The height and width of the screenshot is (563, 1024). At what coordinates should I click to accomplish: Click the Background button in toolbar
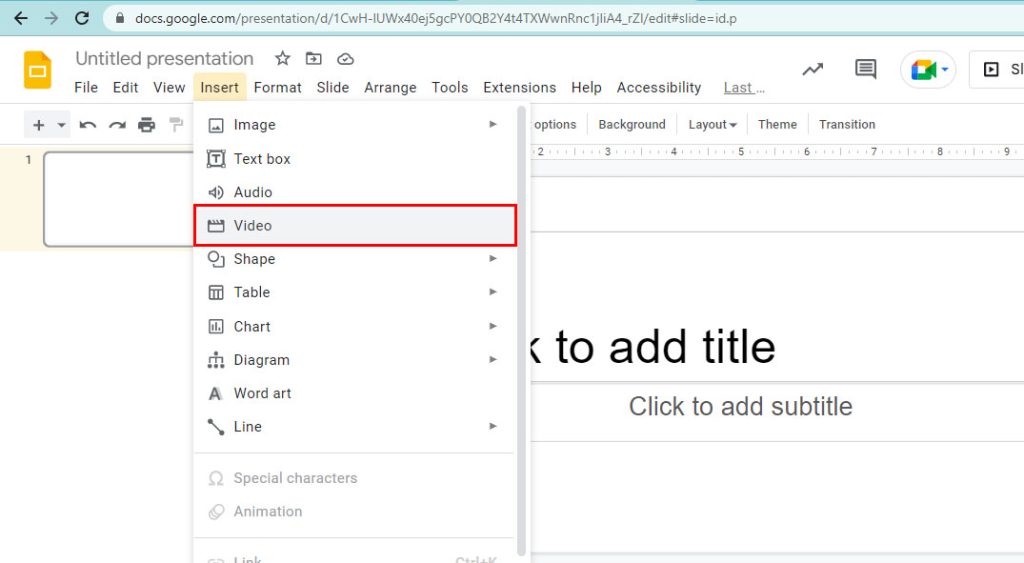pos(631,125)
